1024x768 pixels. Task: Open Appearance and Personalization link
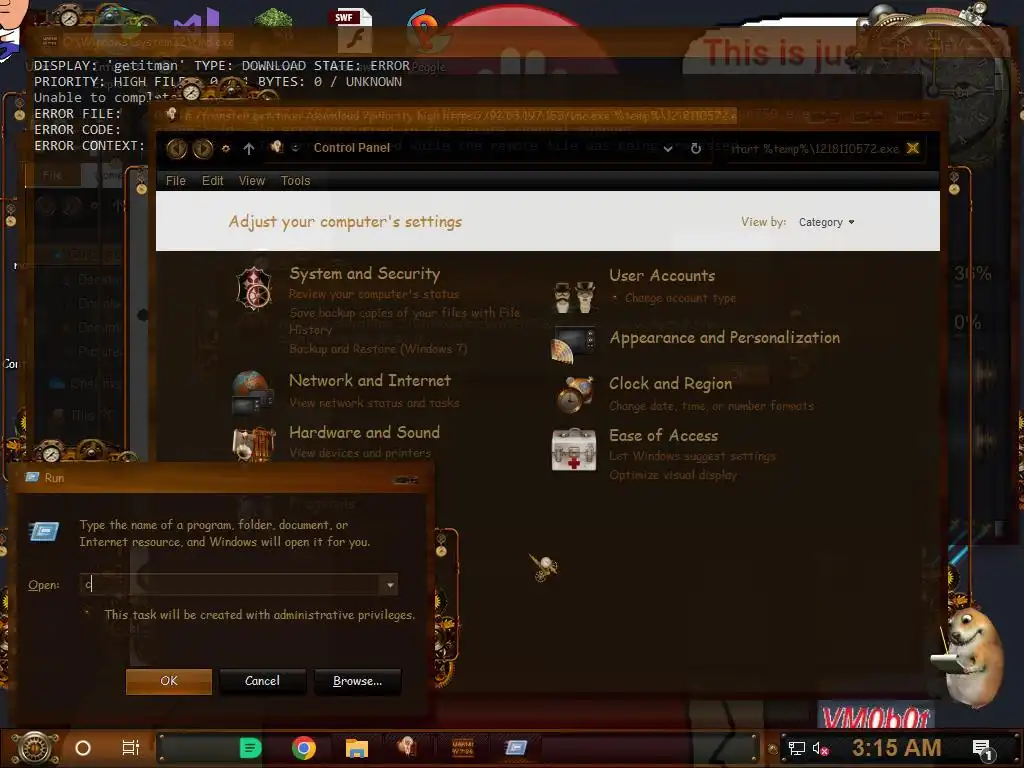(724, 338)
